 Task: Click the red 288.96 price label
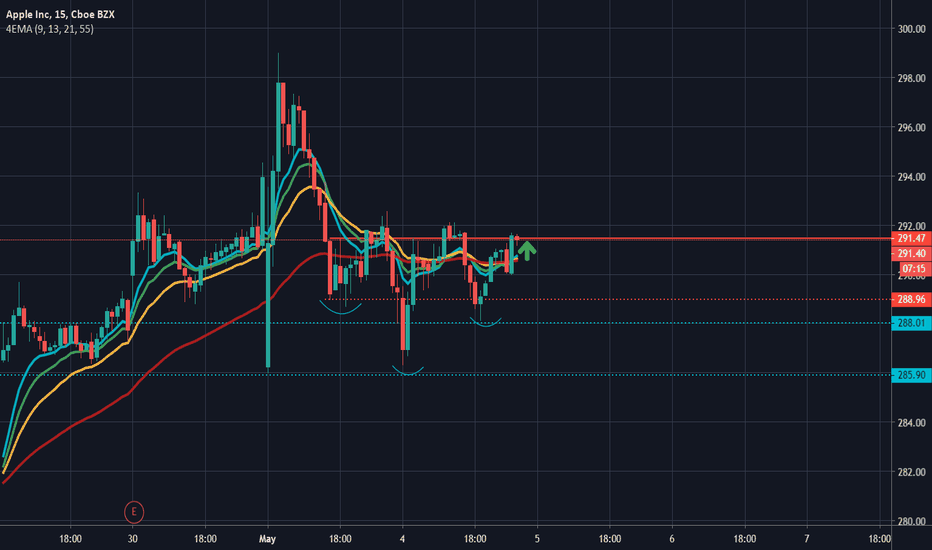tap(911, 299)
